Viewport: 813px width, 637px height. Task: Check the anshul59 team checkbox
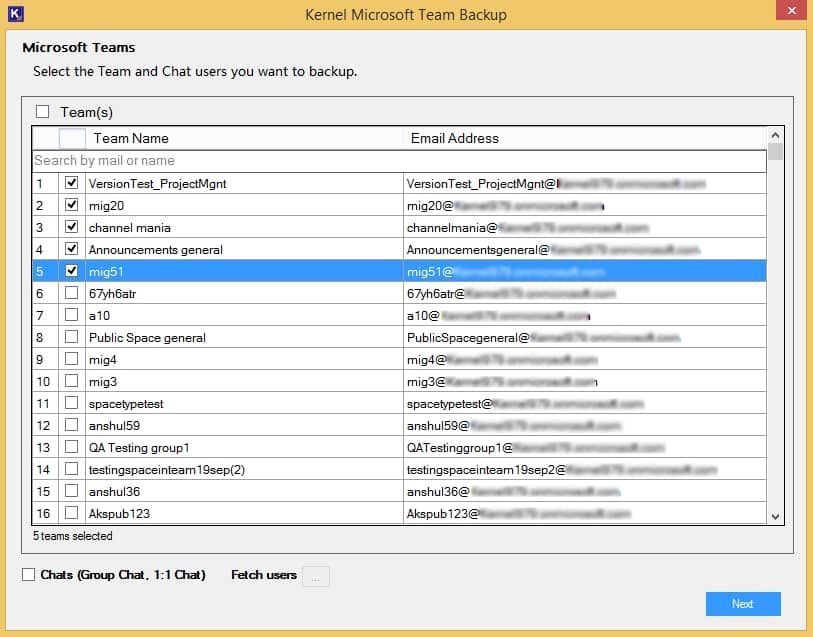coord(72,425)
